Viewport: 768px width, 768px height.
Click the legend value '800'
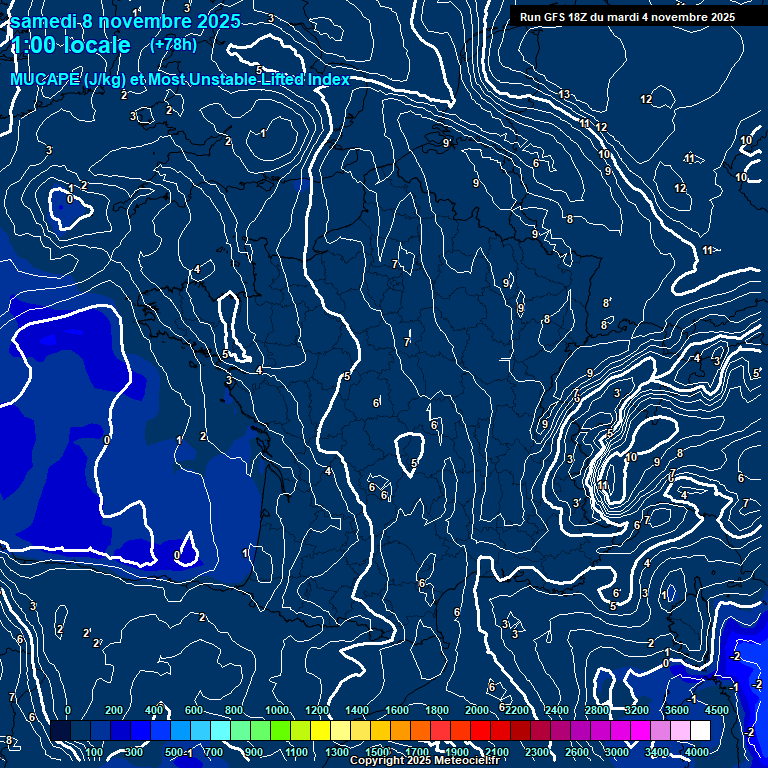point(234,710)
